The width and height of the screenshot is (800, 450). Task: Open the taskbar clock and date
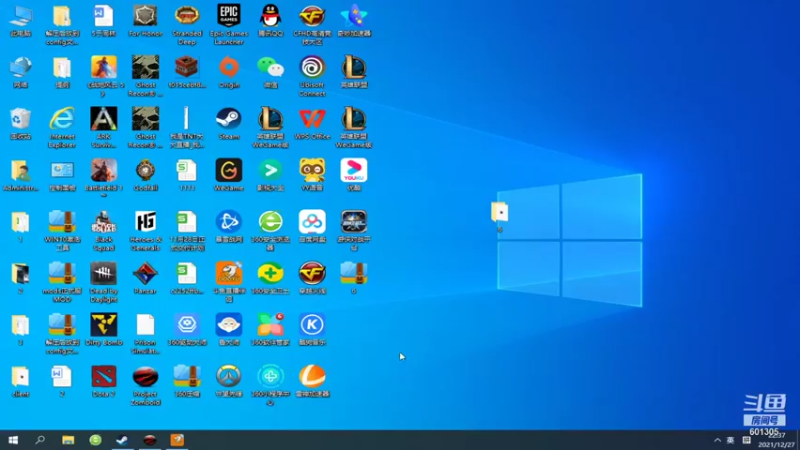tap(777, 440)
